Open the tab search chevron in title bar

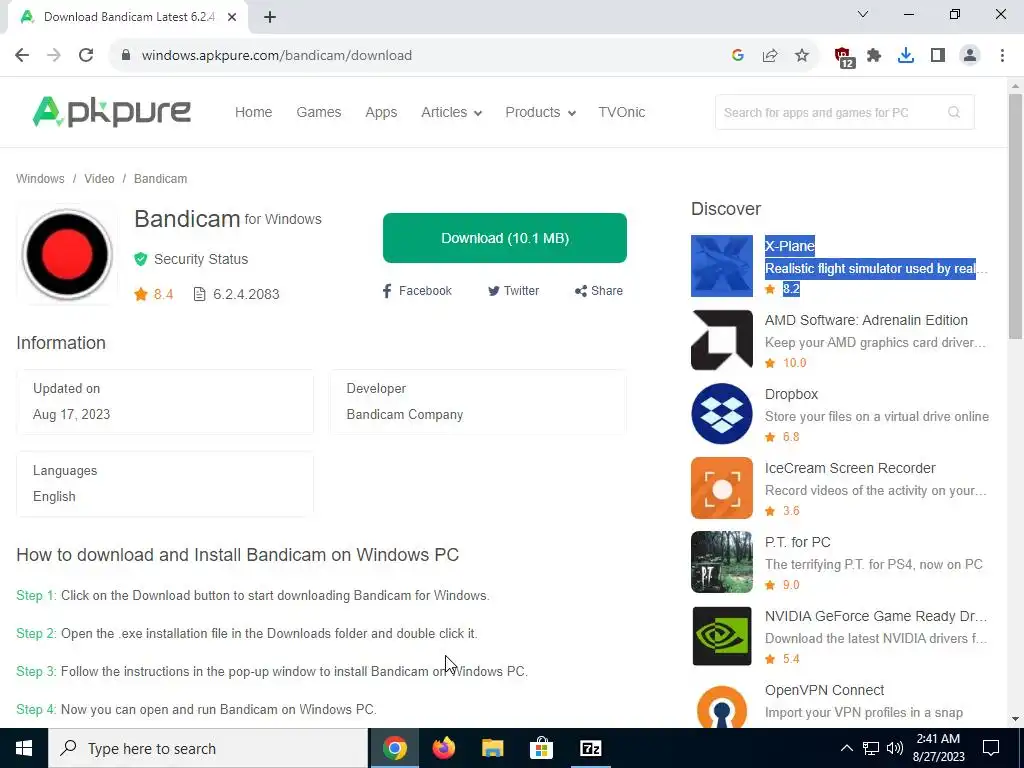pos(863,14)
